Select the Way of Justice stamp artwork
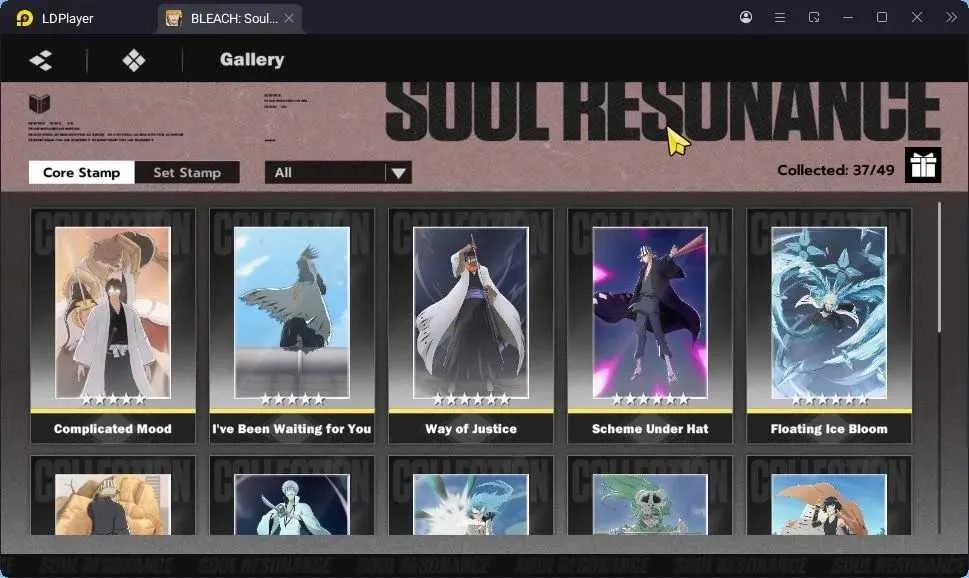This screenshot has height=578, width=969. (471, 312)
